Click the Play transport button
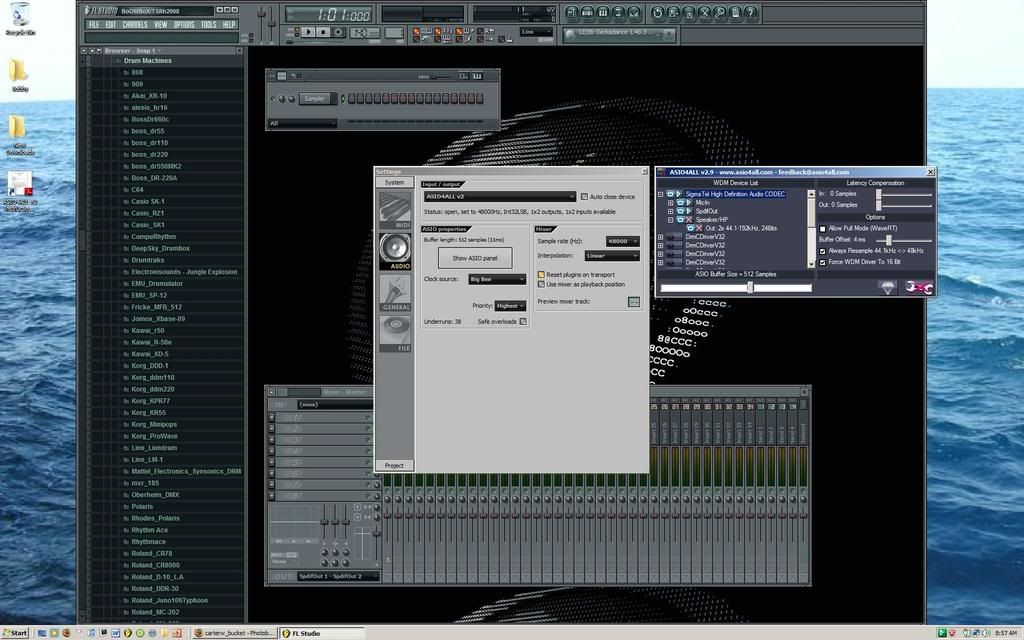1024x640 pixels. coord(308,32)
